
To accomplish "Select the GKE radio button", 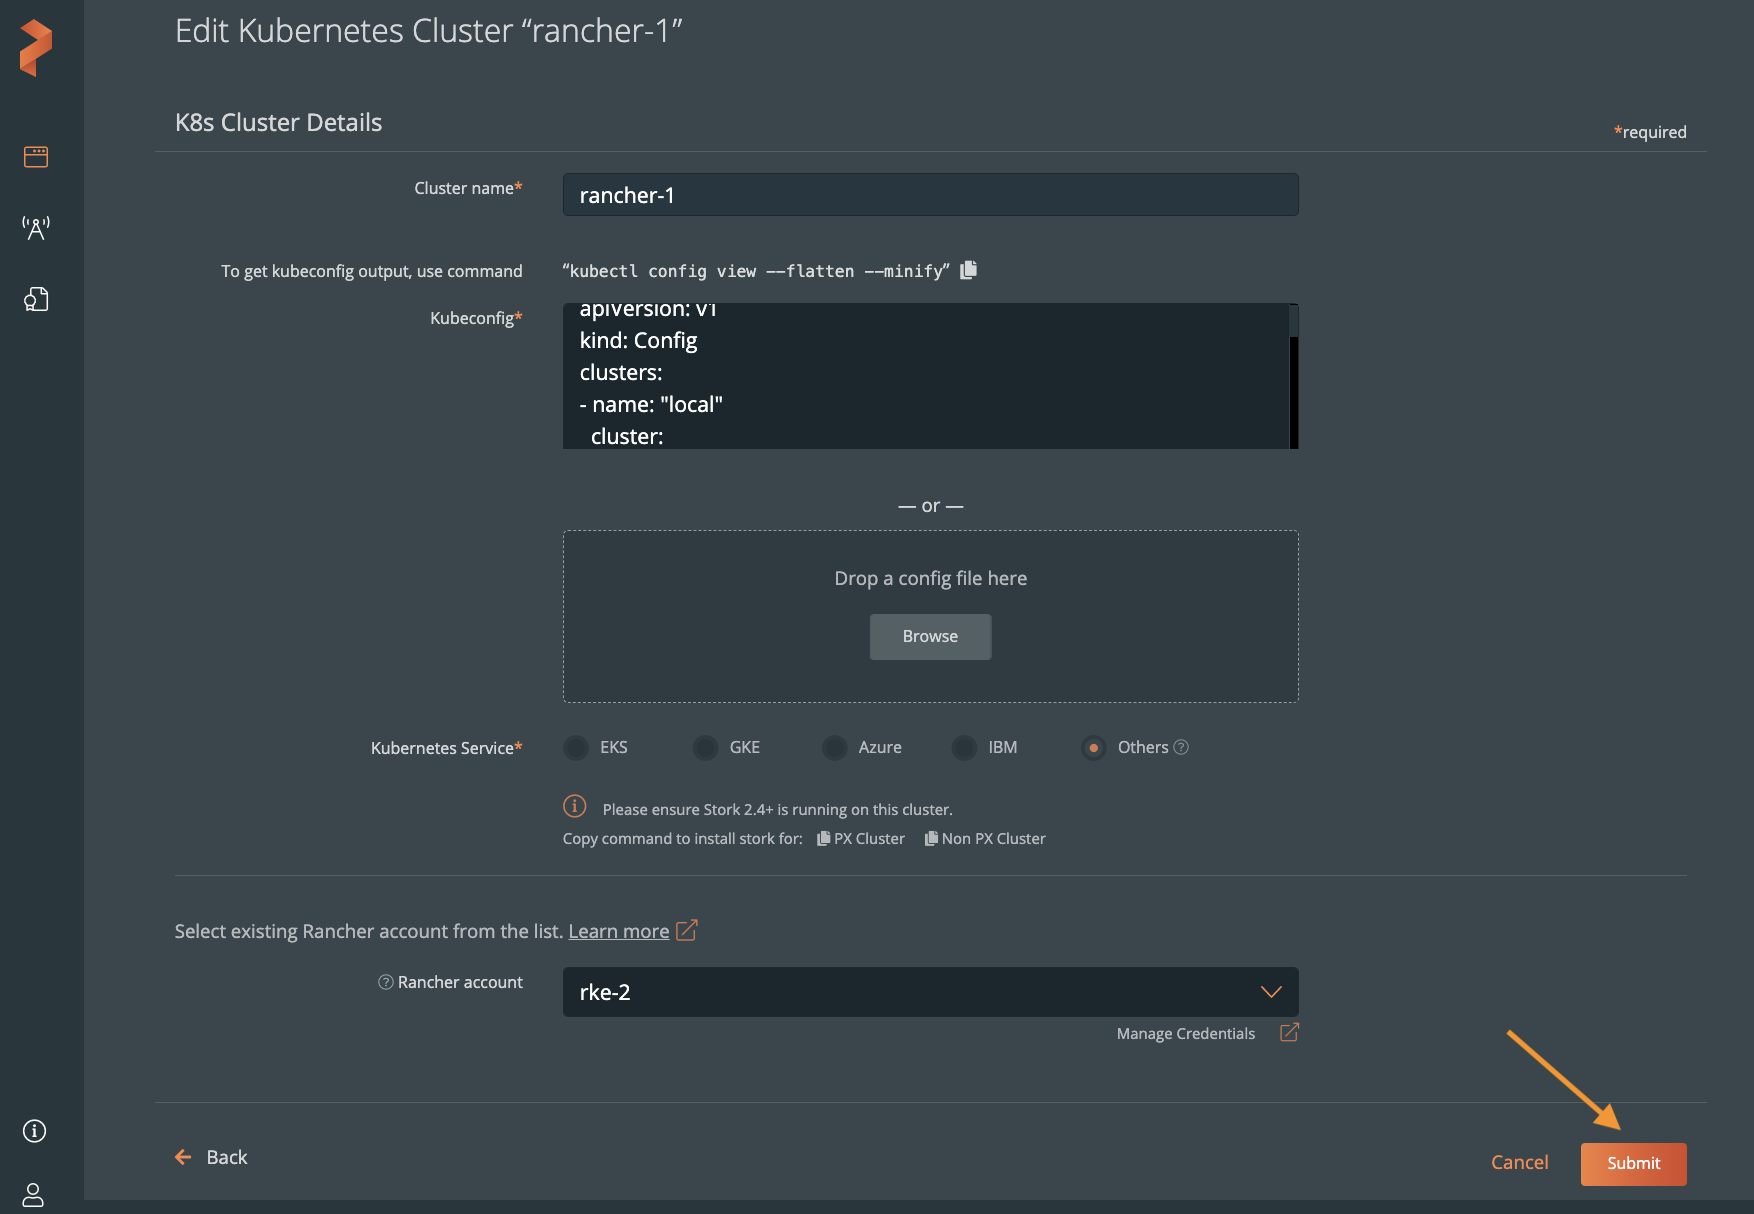I will point(705,748).
